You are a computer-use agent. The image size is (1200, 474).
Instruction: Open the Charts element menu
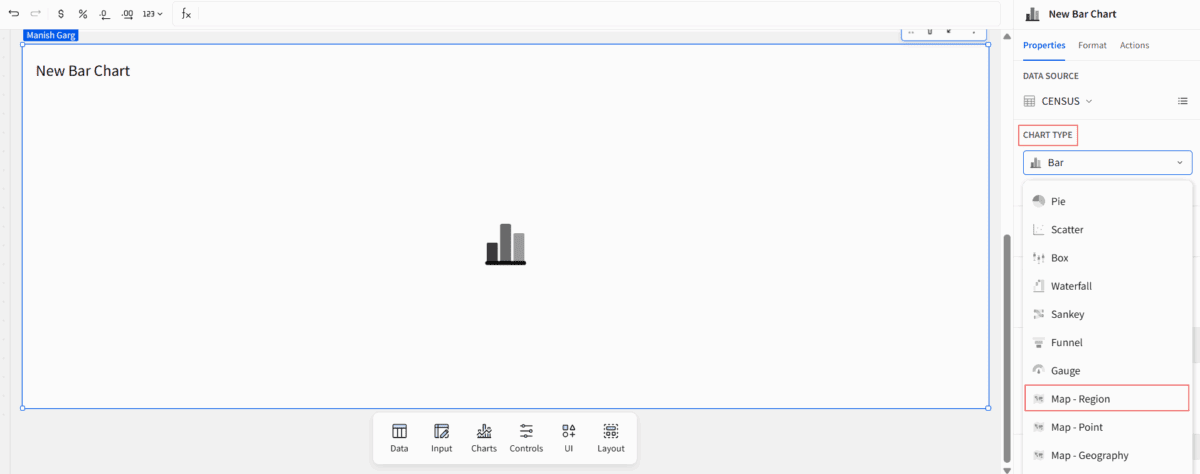point(484,438)
